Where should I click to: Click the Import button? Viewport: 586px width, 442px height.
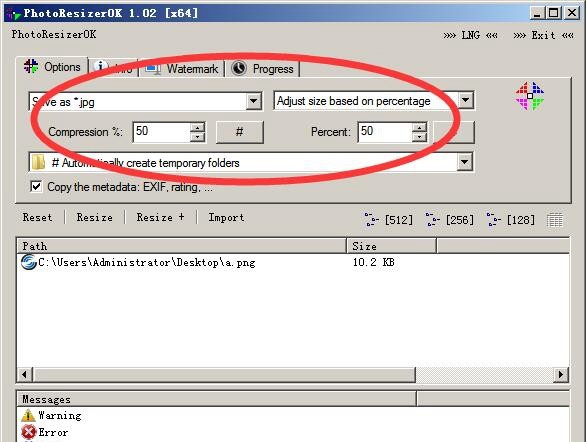(x=226, y=217)
